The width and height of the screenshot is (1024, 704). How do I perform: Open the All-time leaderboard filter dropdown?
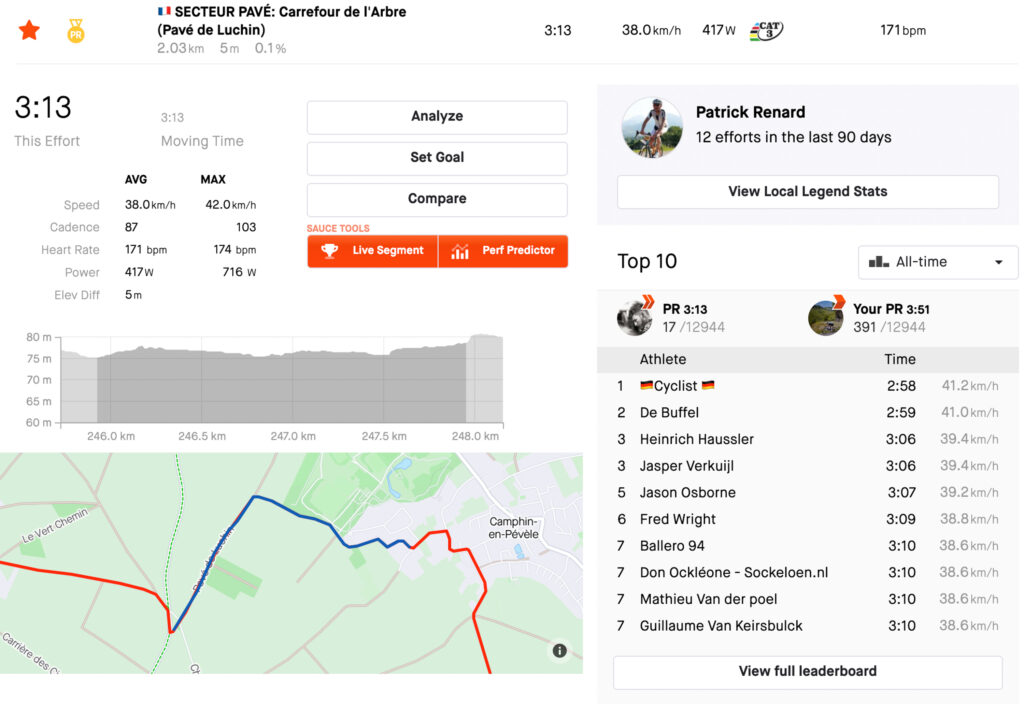(937, 262)
